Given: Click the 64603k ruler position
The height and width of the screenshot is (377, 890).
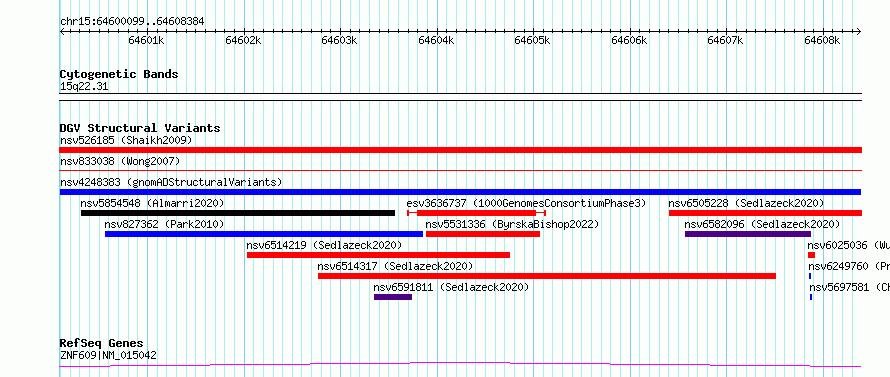Looking at the screenshot, I should [x=339, y=40].
